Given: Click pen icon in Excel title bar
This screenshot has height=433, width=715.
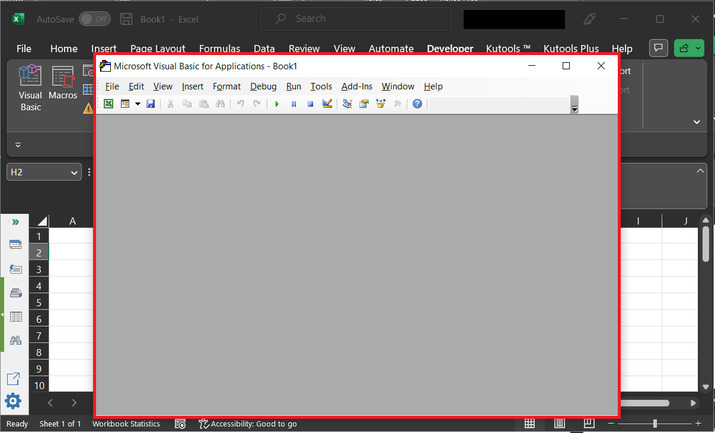Looking at the screenshot, I should 589,19.
